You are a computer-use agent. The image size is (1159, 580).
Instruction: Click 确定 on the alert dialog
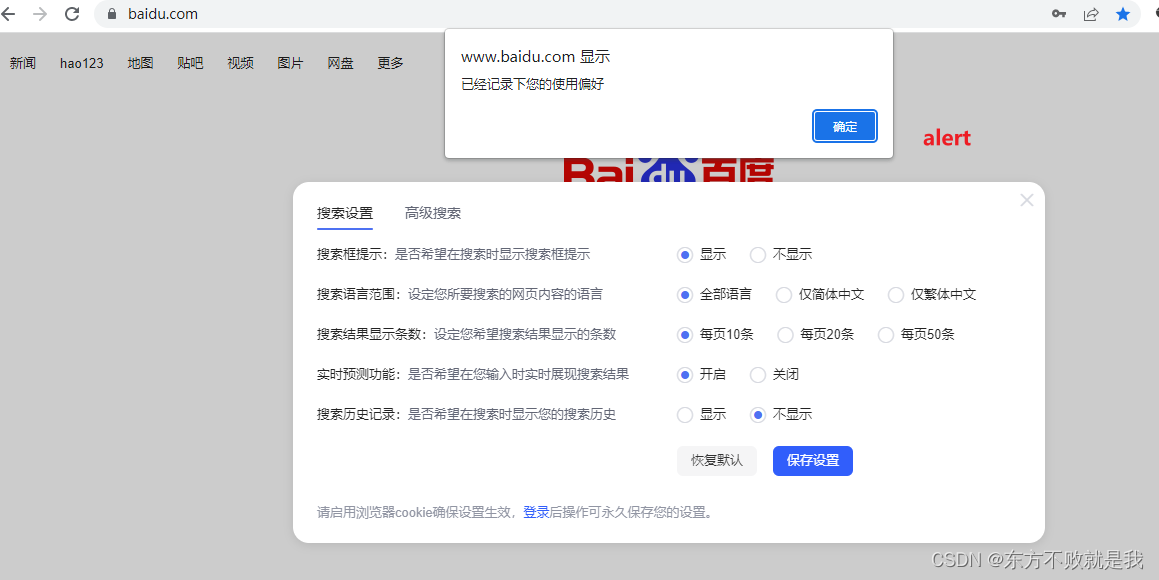coord(844,126)
